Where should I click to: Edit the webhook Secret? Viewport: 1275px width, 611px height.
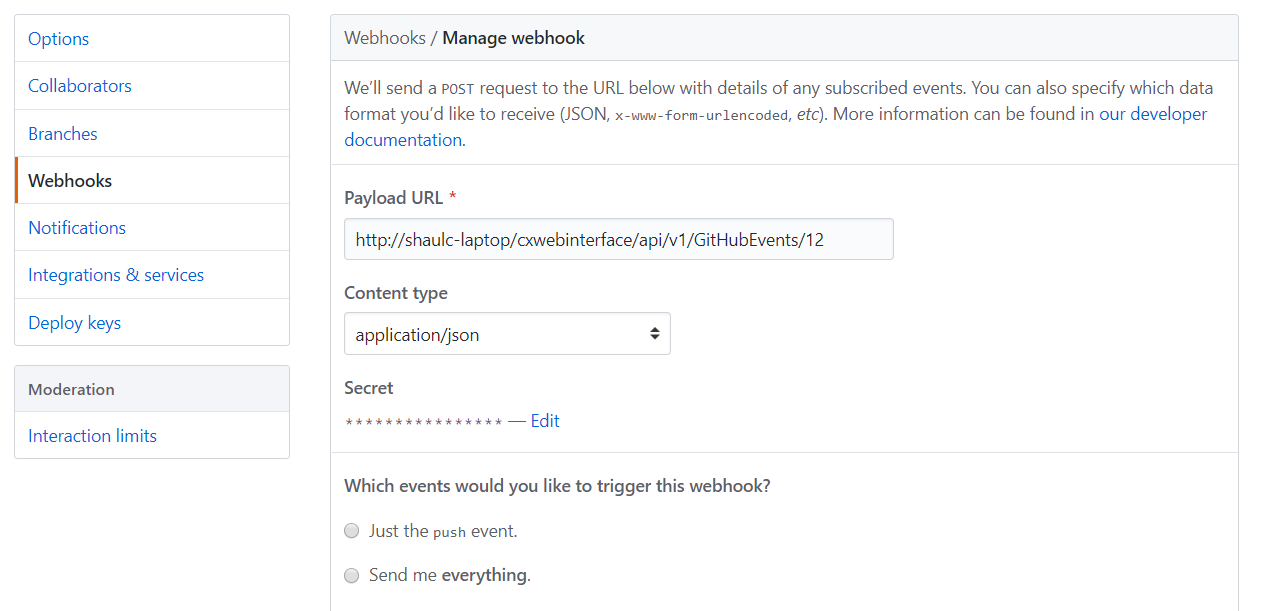(x=545, y=420)
